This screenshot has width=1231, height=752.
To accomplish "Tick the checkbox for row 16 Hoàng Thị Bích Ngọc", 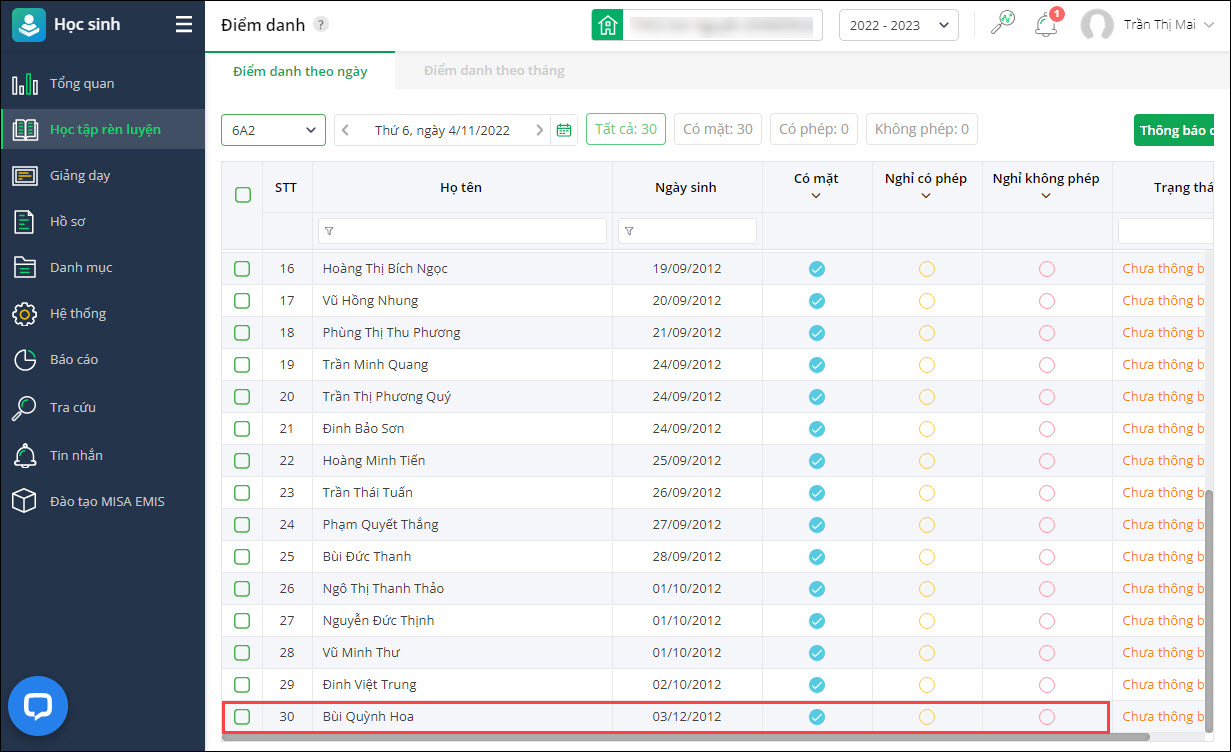I will pyautogui.click(x=242, y=268).
